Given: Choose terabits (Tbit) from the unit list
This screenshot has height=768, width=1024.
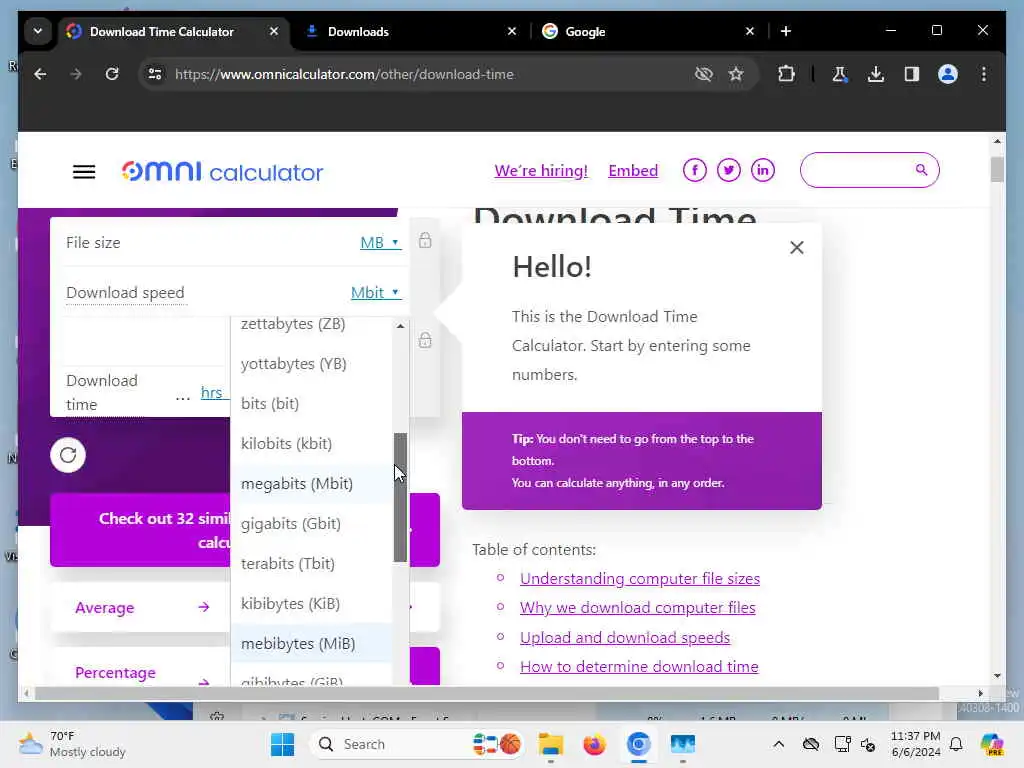Looking at the screenshot, I should point(312,564).
